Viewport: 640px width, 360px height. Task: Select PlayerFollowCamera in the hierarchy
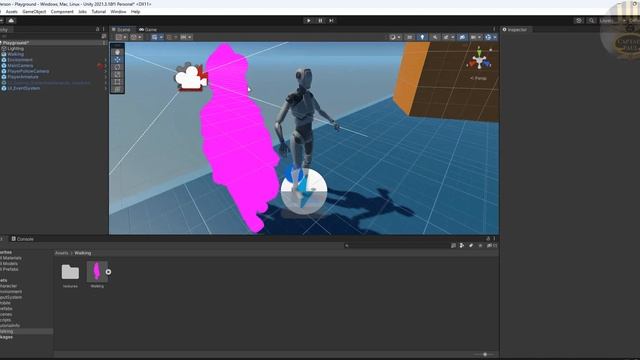point(28,71)
